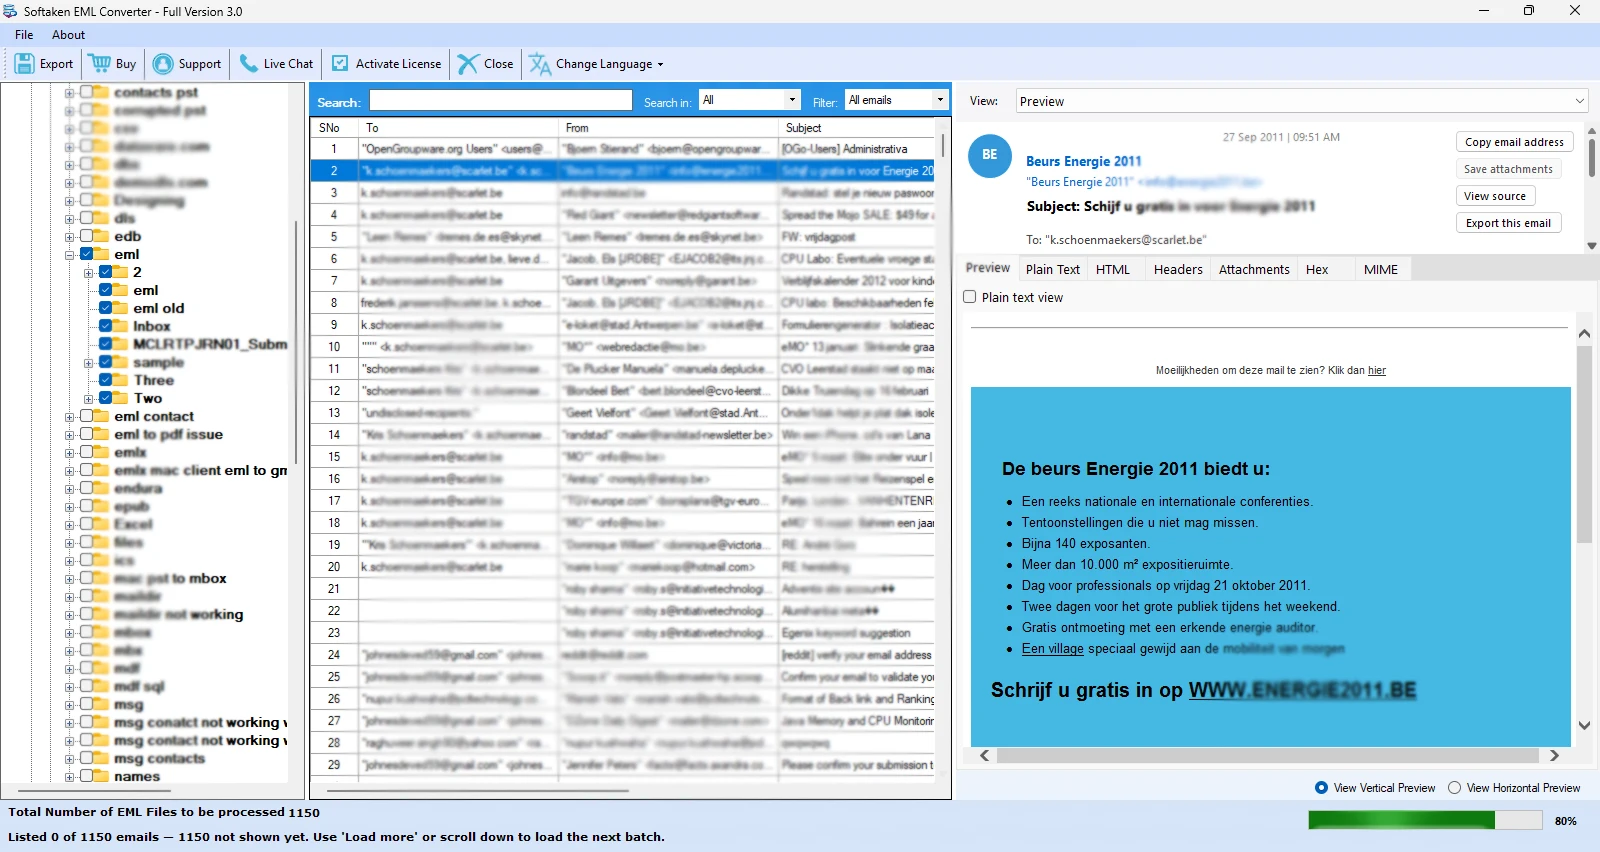Image resolution: width=1600 pixels, height=852 pixels.
Task: Check the edb folder checkbox
Action: pyautogui.click(x=86, y=236)
